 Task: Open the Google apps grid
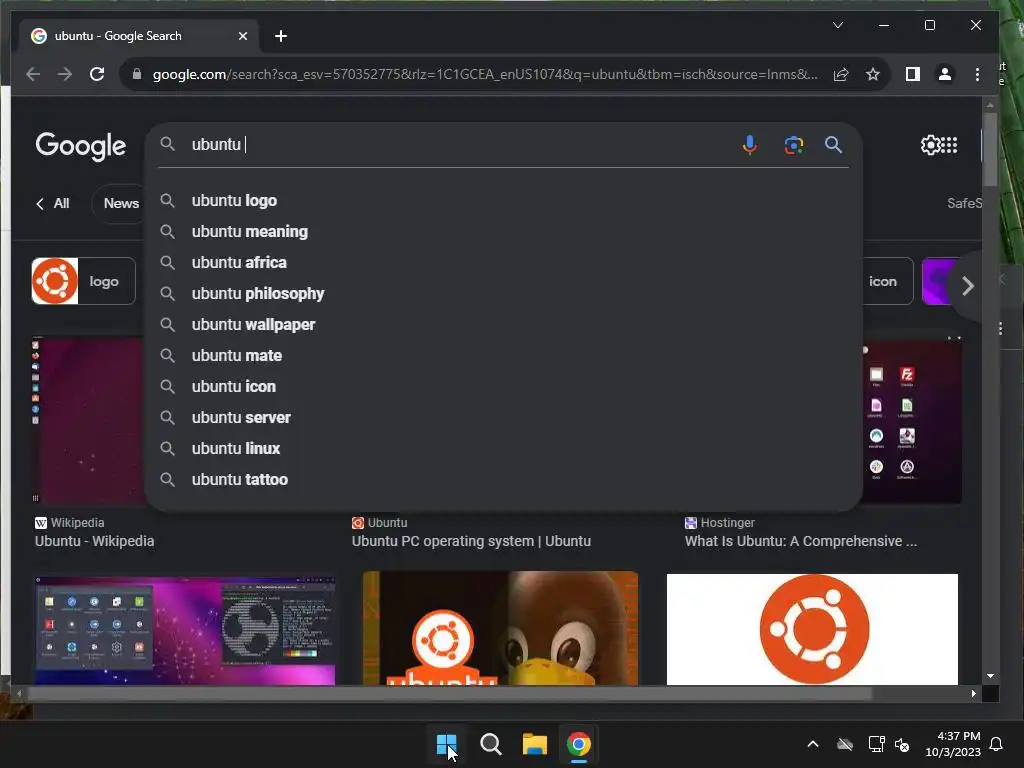(950, 145)
